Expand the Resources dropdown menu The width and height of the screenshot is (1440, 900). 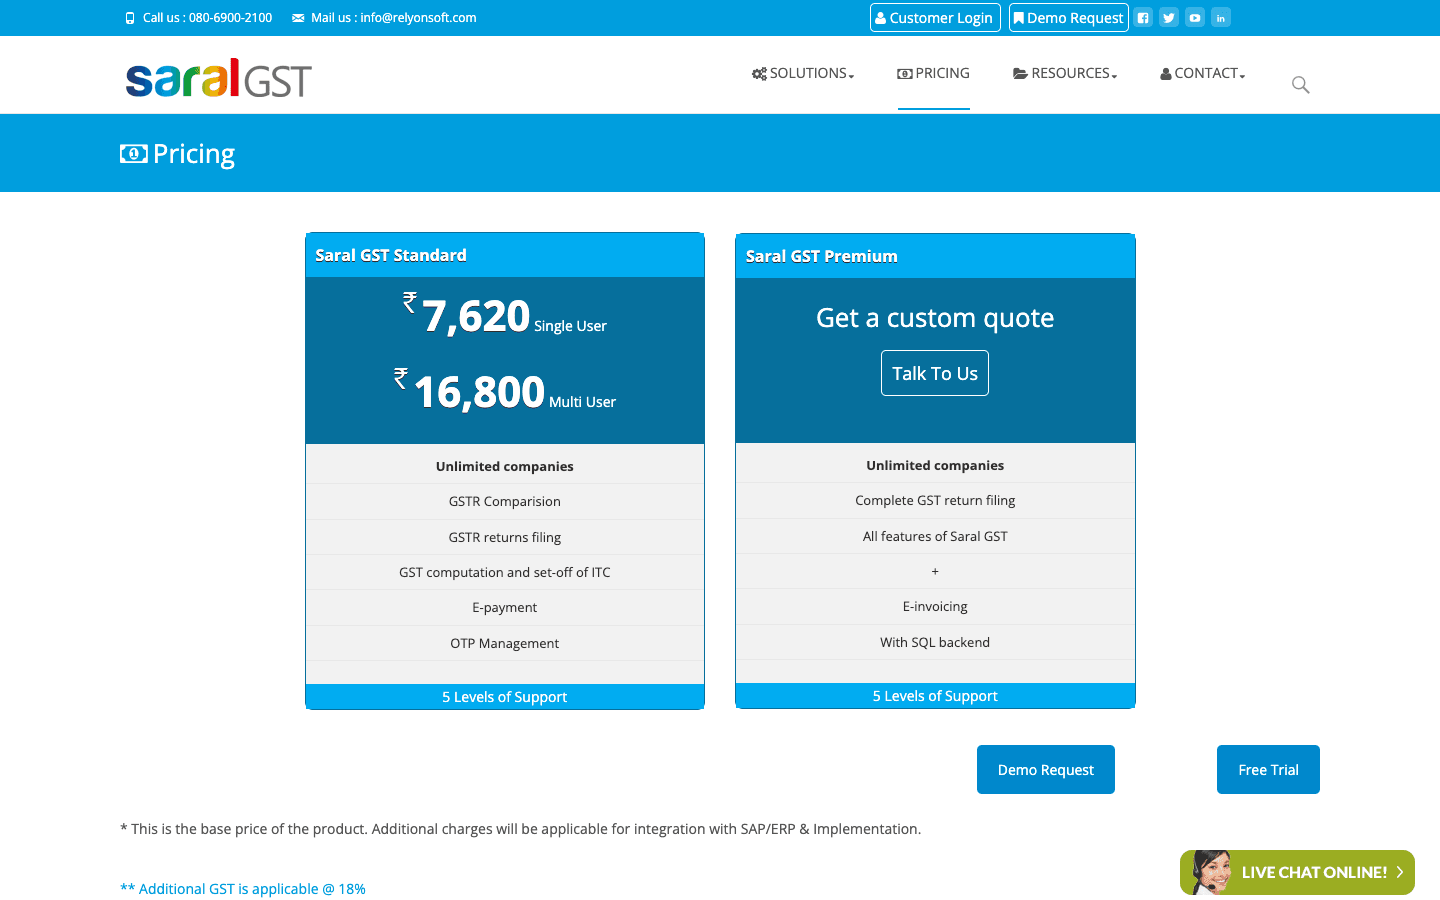pos(1065,74)
